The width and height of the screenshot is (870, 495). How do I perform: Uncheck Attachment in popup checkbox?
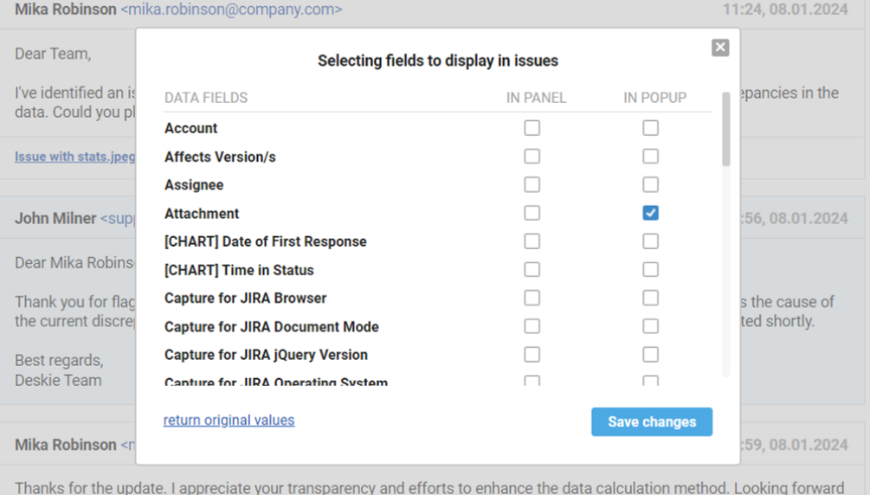(x=651, y=213)
